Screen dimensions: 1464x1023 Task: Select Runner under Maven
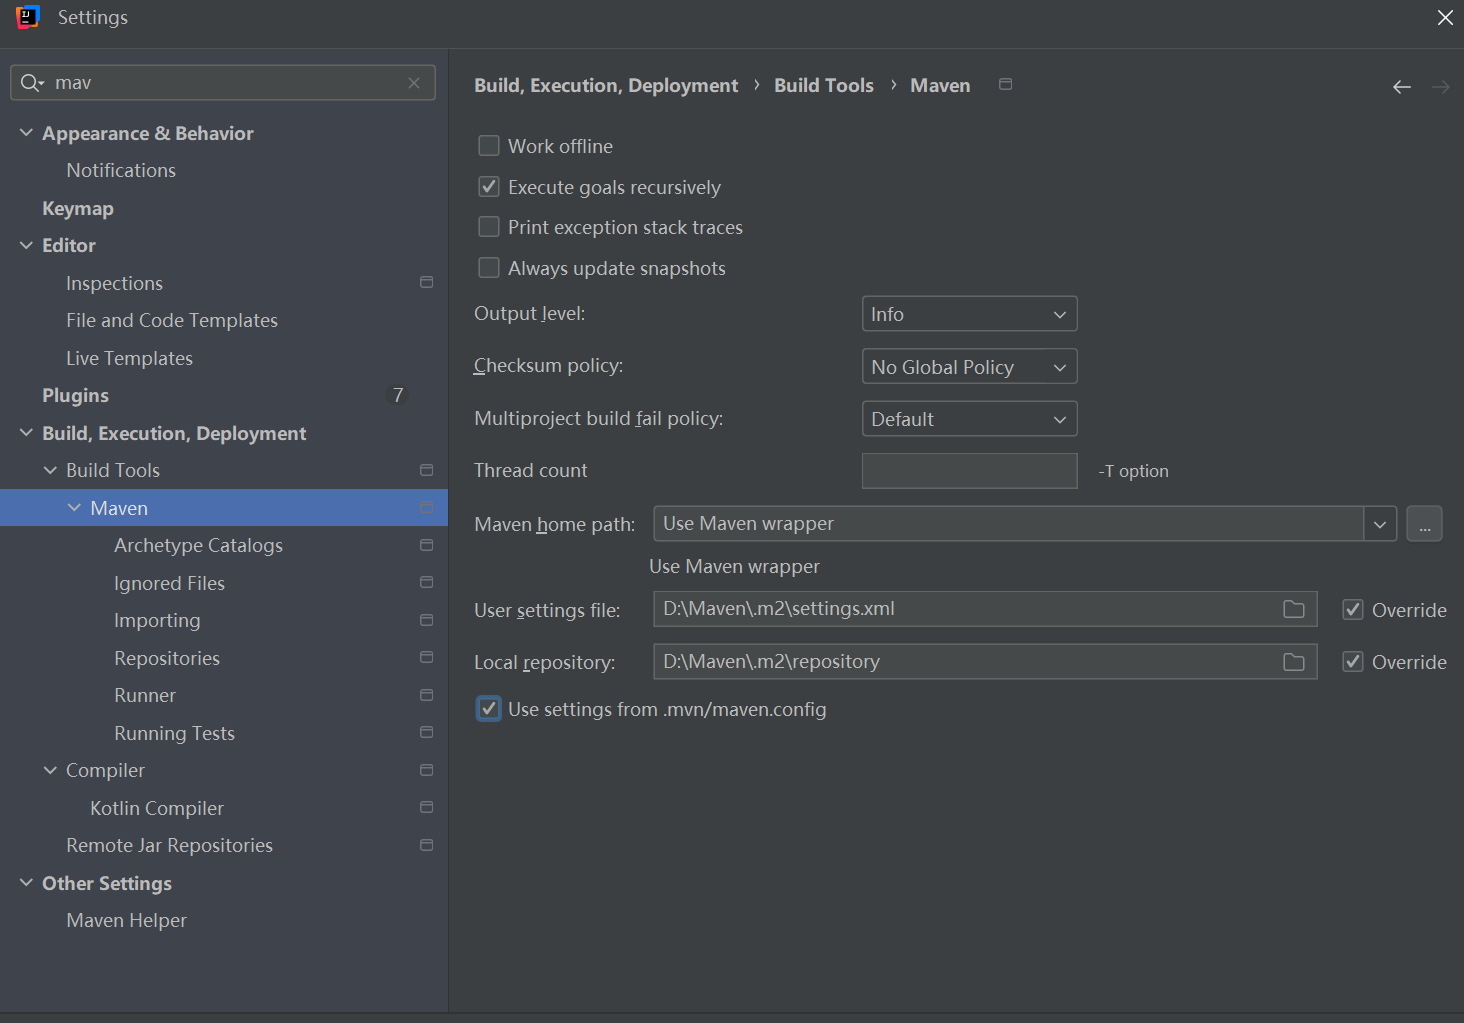(x=145, y=695)
